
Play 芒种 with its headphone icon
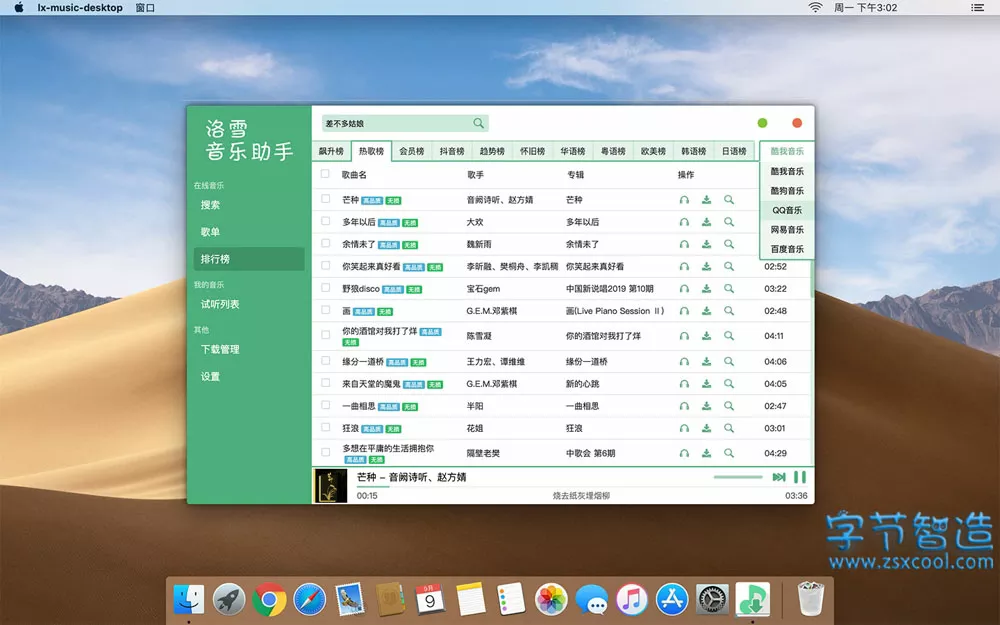(x=684, y=200)
